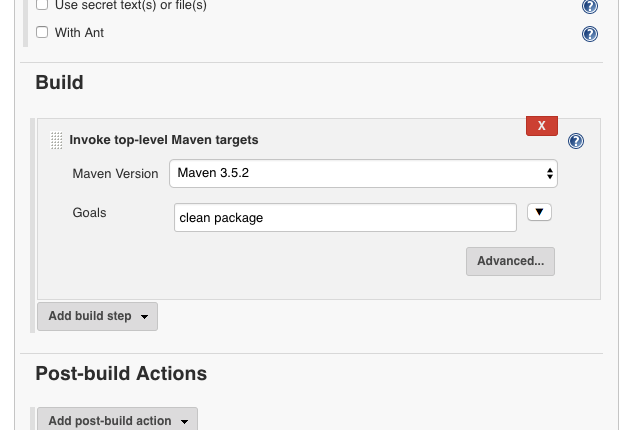Image resolution: width=633 pixels, height=430 pixels.
Task: Click the Goals label
Action: pos(89,213)
